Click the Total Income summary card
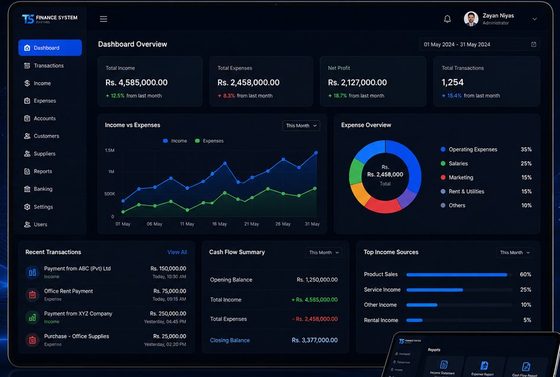This screenshot has width=560, height=377. 150,81
